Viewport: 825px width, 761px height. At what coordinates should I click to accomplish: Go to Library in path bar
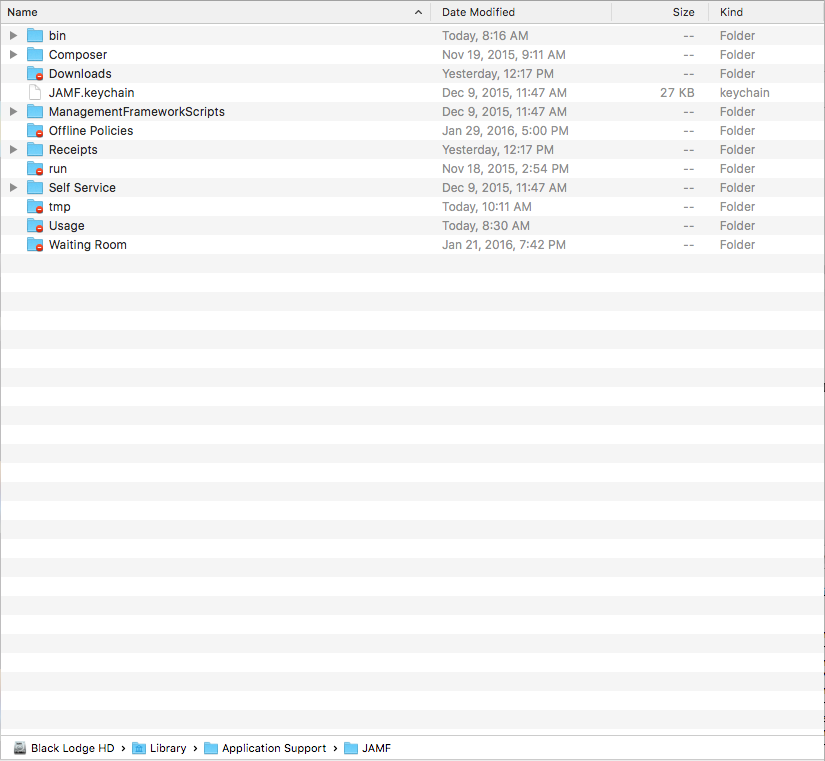168,748
